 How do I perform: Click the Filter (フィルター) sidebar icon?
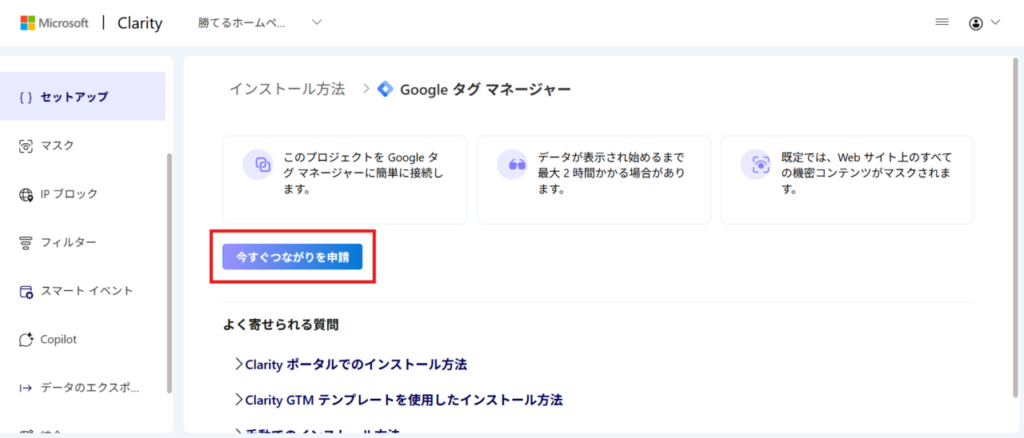click(x=26, y=243)
